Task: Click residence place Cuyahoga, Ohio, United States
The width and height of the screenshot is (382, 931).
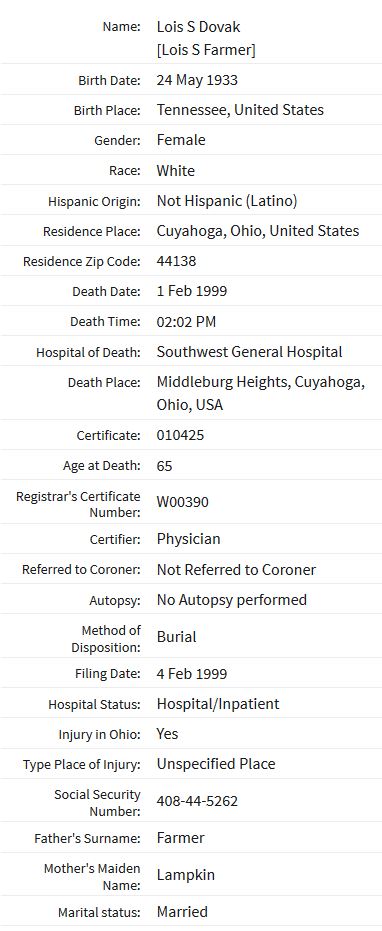Action: (258, 231)
